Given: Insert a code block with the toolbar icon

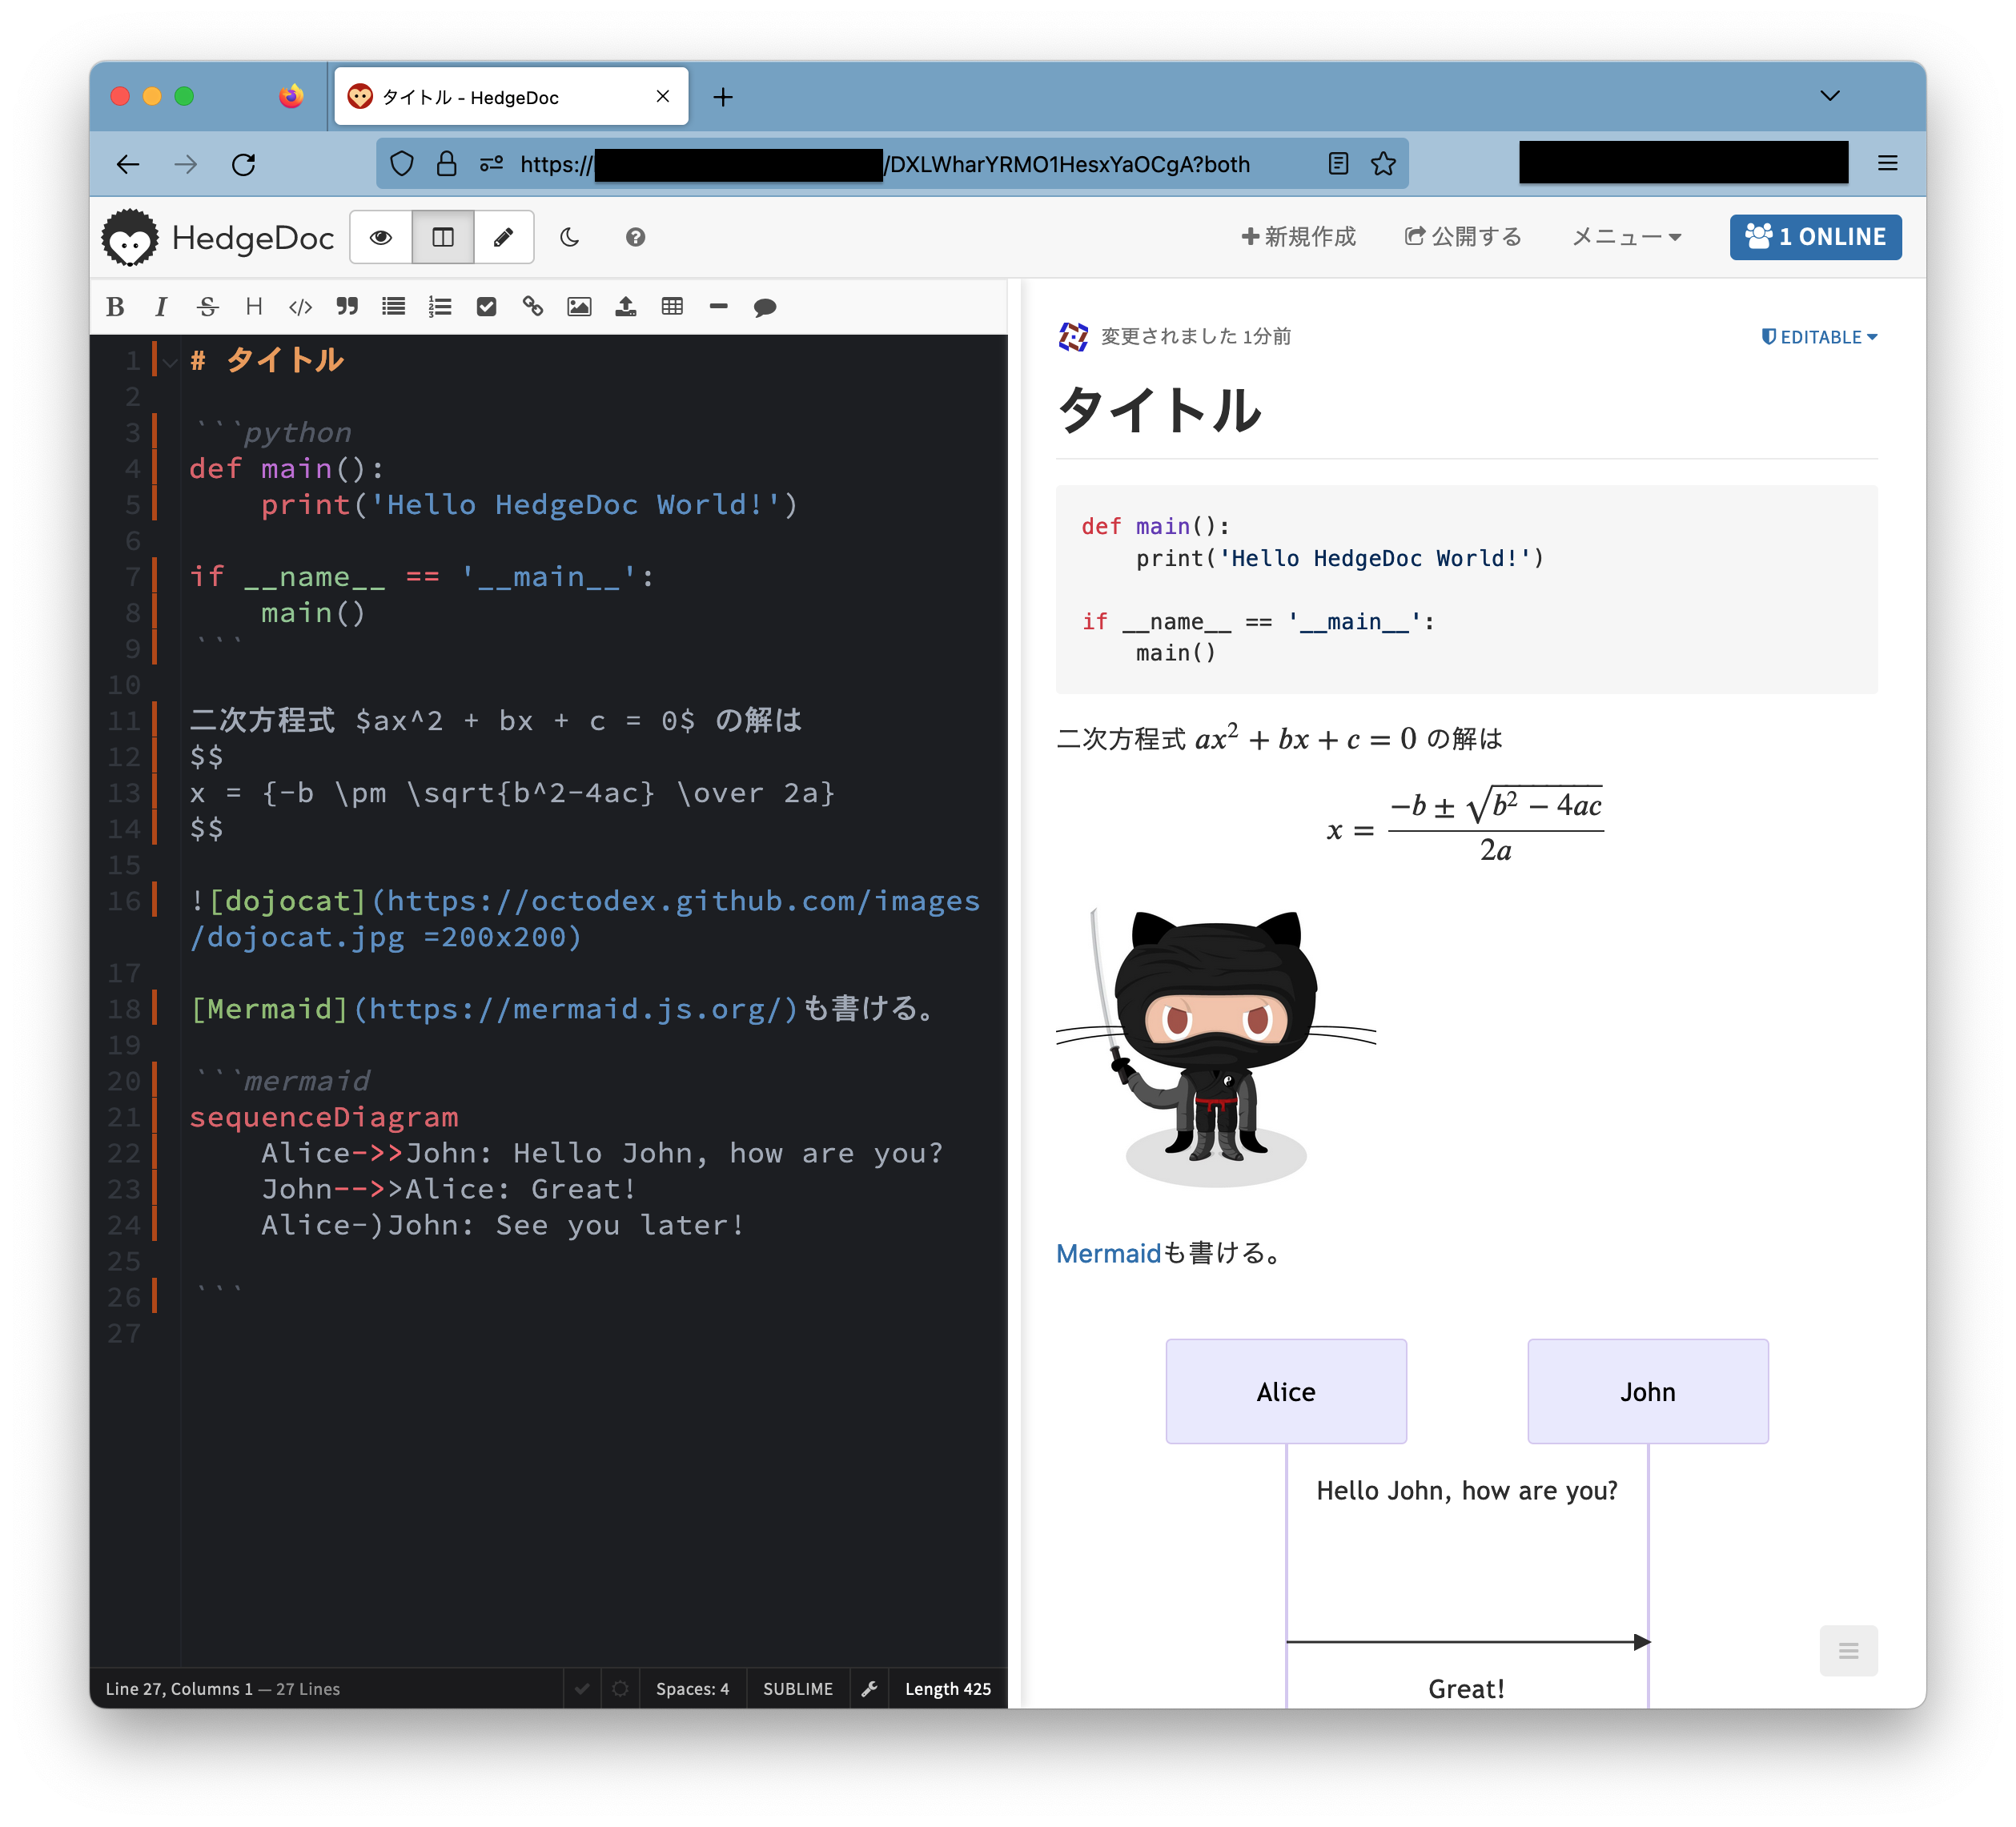Looking at the screenshot, I should 300,307.
